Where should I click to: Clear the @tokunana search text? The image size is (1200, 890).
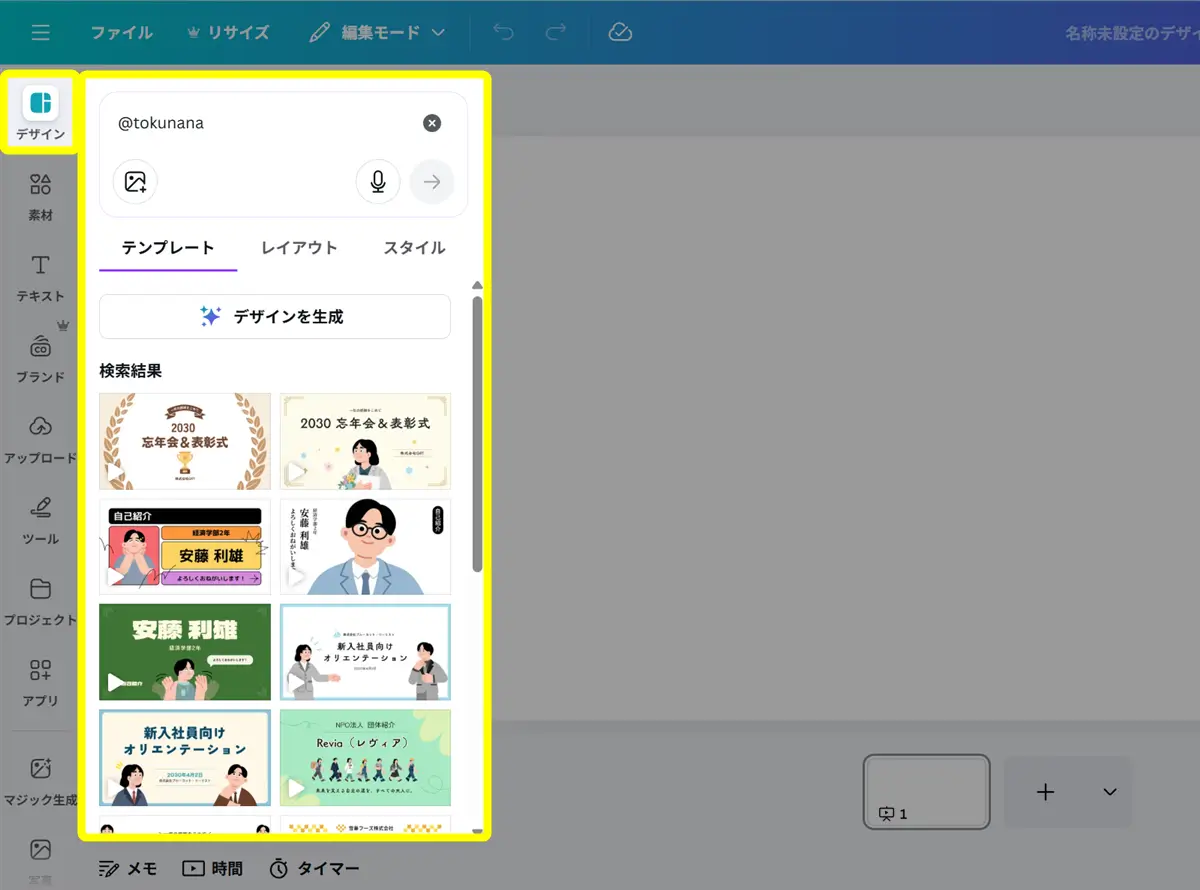[x=432, y=123]
